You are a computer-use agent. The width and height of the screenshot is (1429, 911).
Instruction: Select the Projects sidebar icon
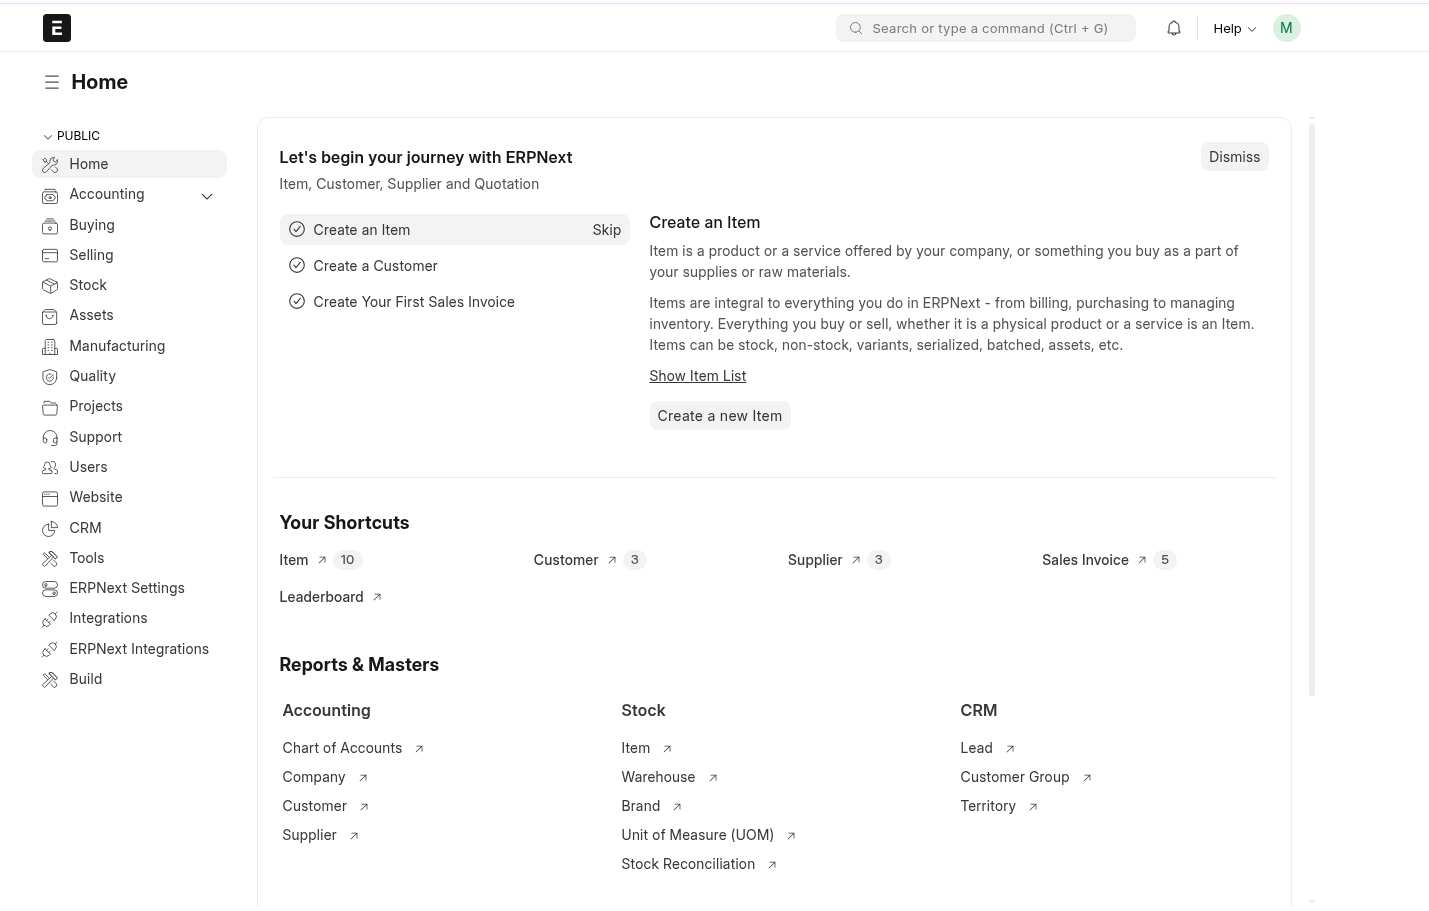pos(50,407)
